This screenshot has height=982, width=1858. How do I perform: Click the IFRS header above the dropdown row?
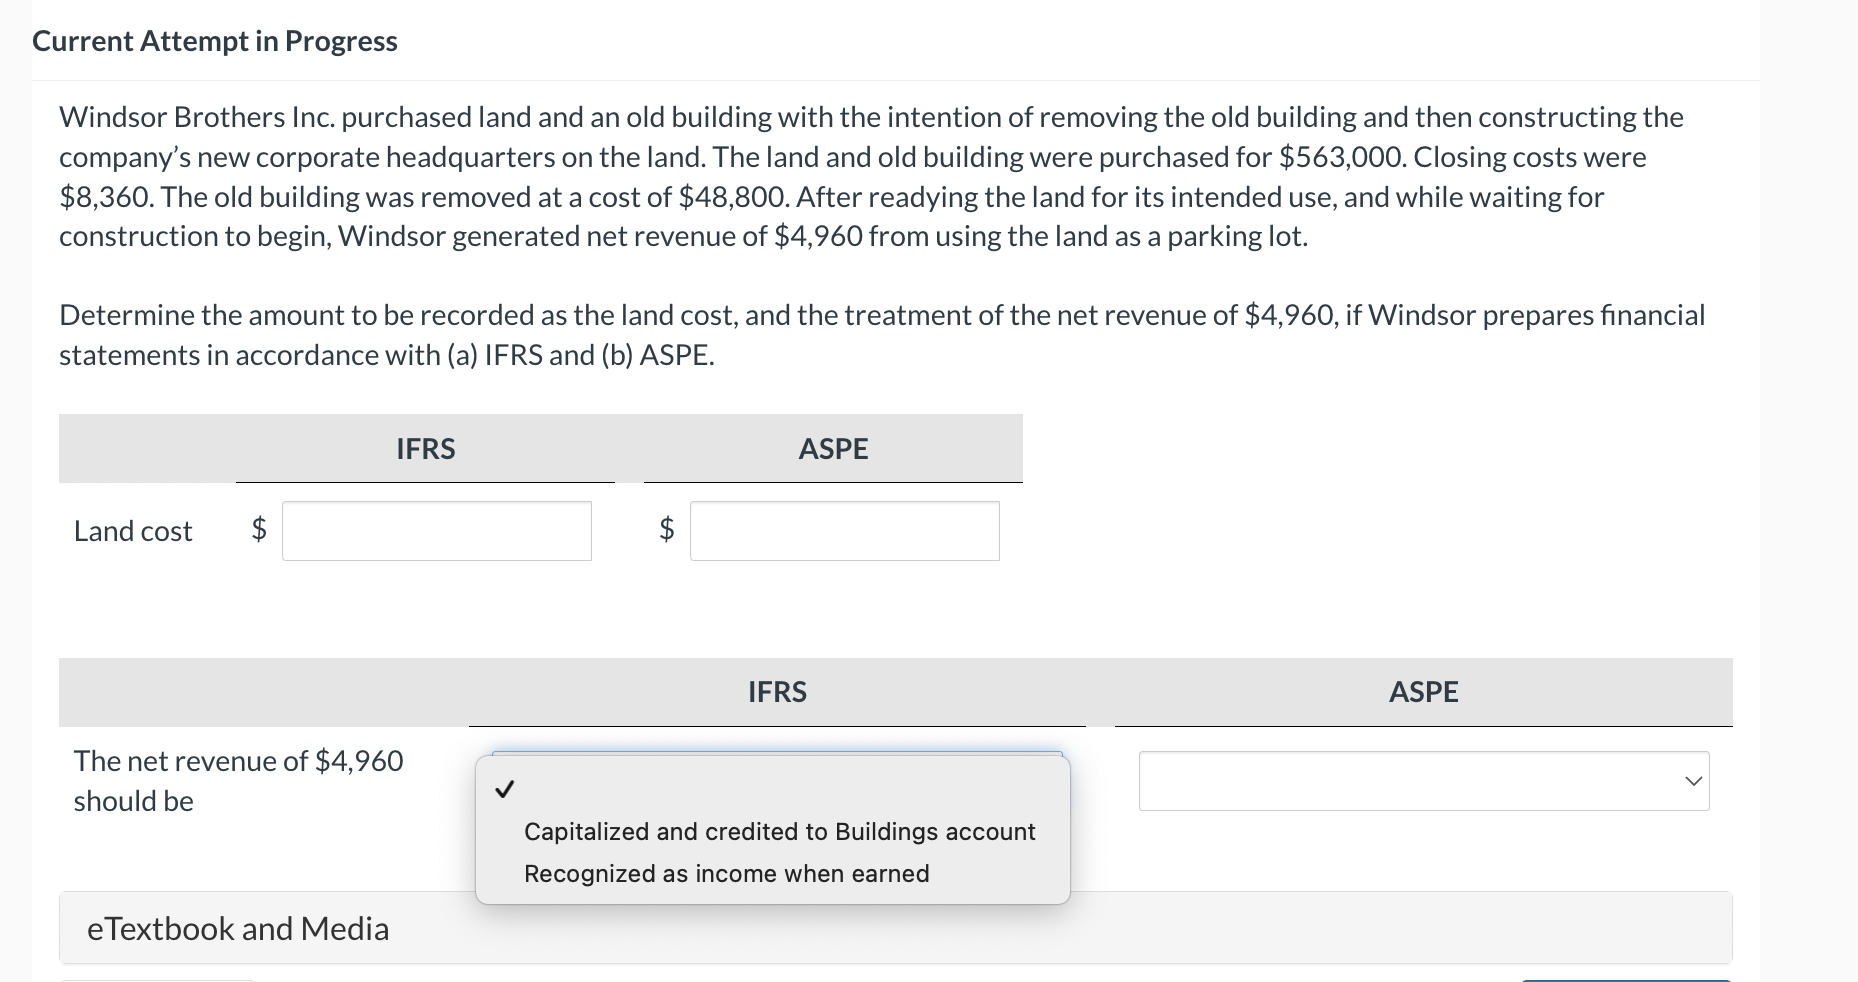click(x=777, y=691)
